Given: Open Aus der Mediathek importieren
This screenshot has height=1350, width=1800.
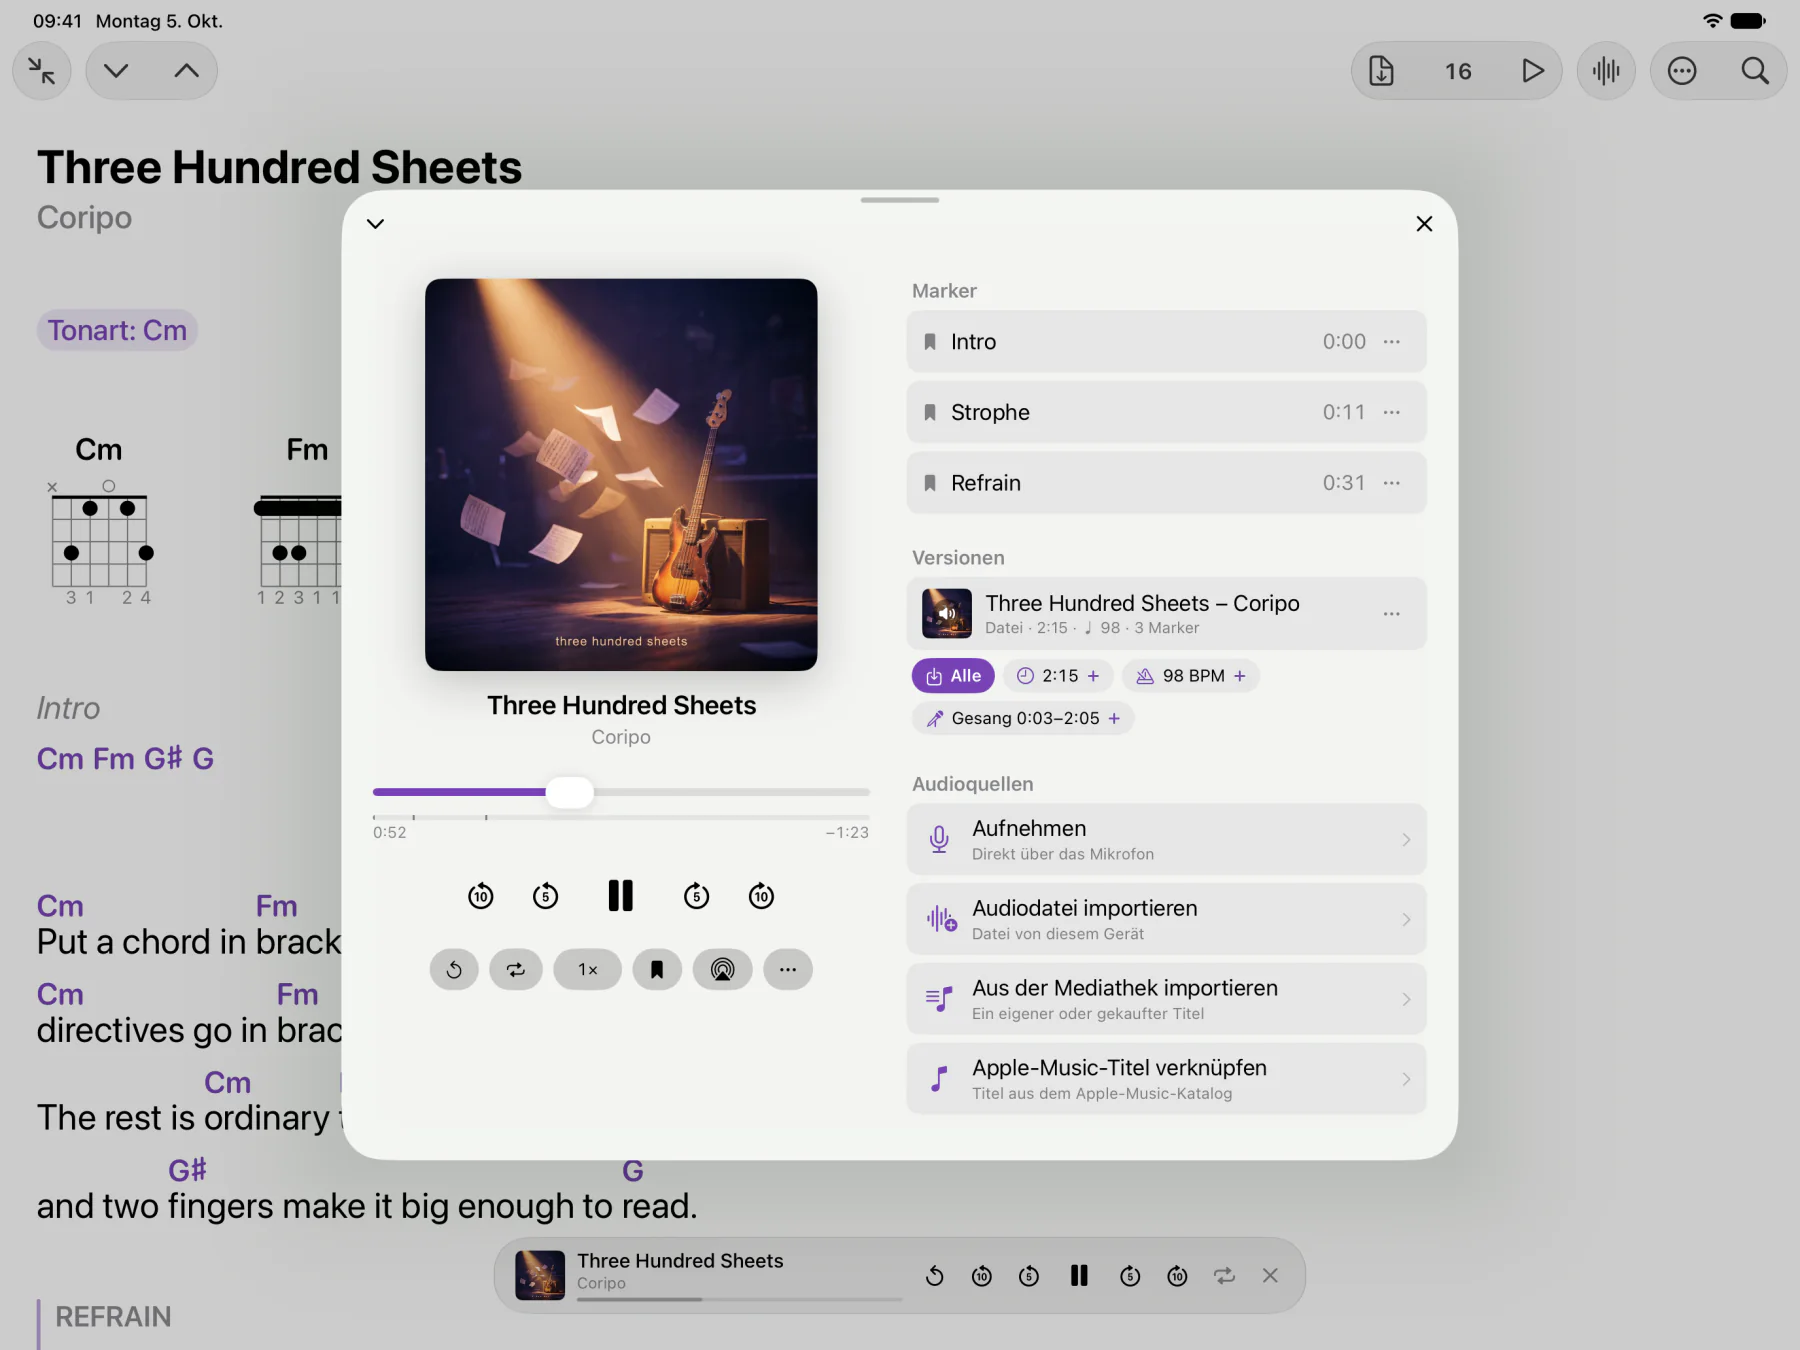Looking at the screenshot, I should pos(1166,1000).
